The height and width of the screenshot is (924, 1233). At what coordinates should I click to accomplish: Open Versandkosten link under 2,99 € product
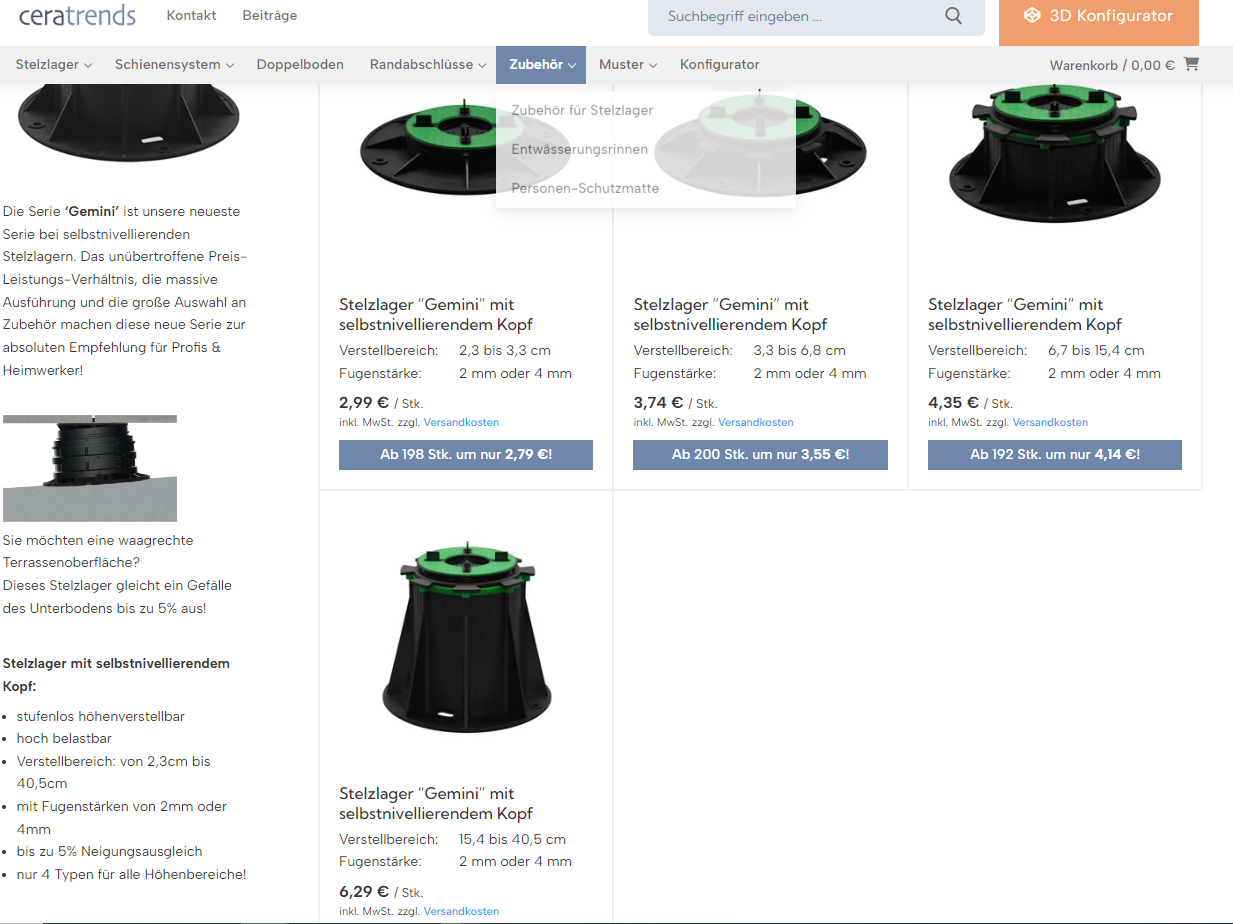click(461, 422)
